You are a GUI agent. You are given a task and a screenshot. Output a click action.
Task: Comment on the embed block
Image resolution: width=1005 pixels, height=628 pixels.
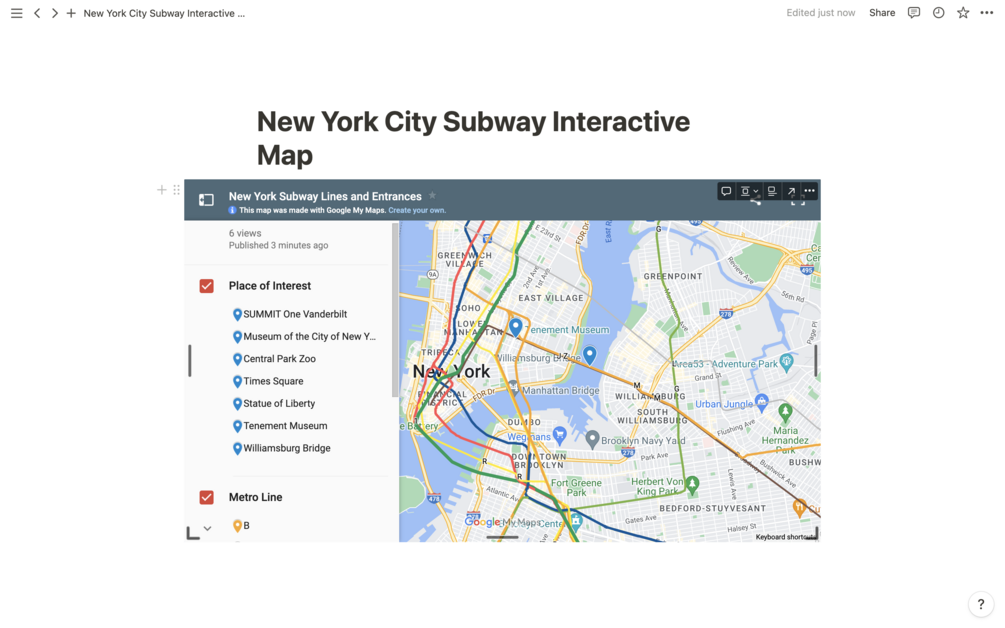coord(726,191)
